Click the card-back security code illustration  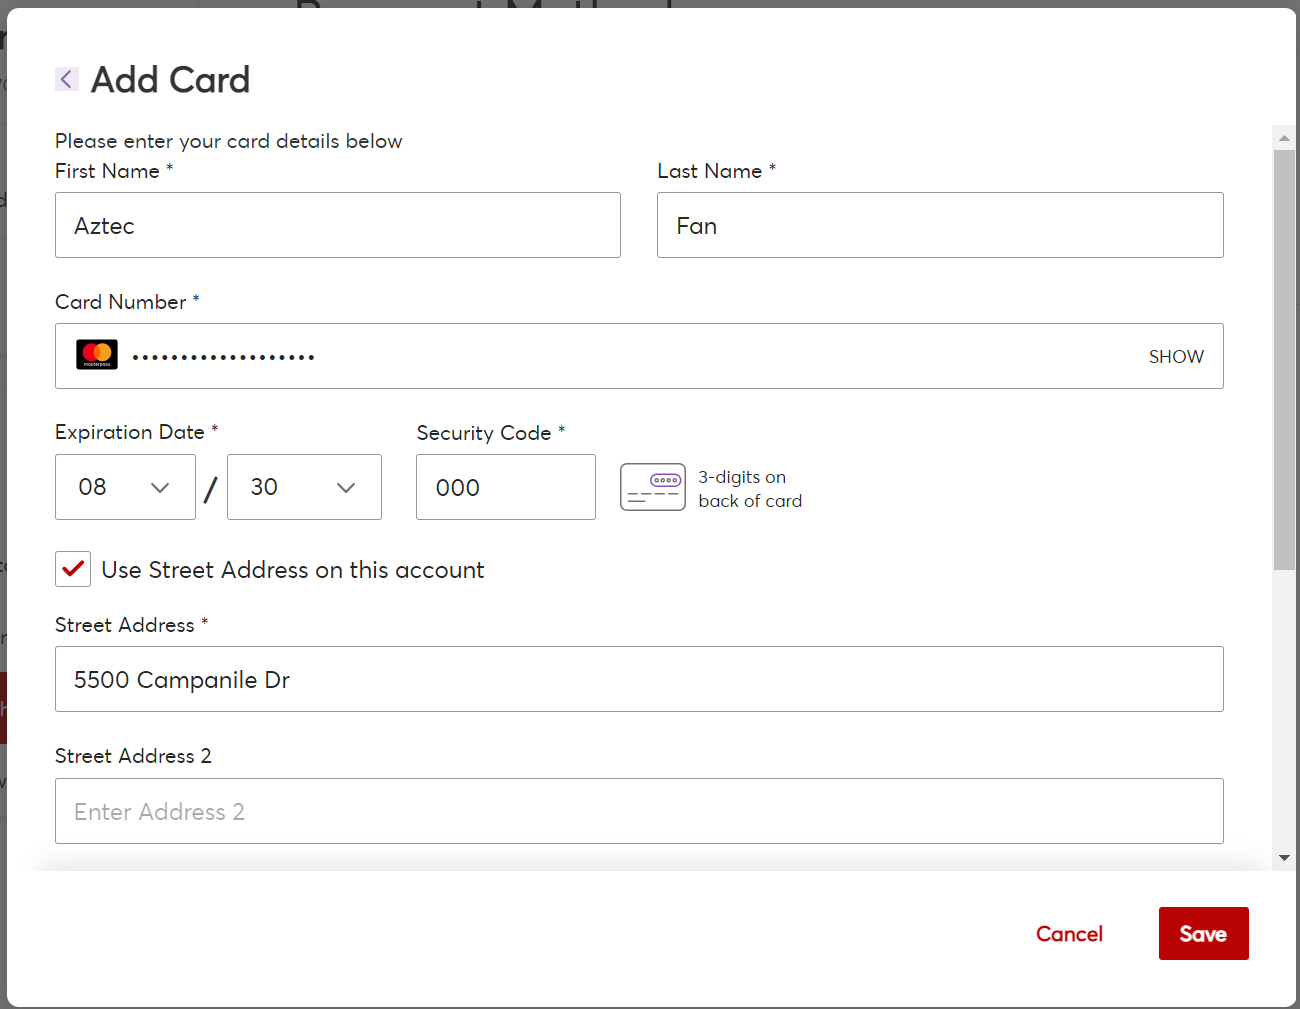click(x=653, y=487)
